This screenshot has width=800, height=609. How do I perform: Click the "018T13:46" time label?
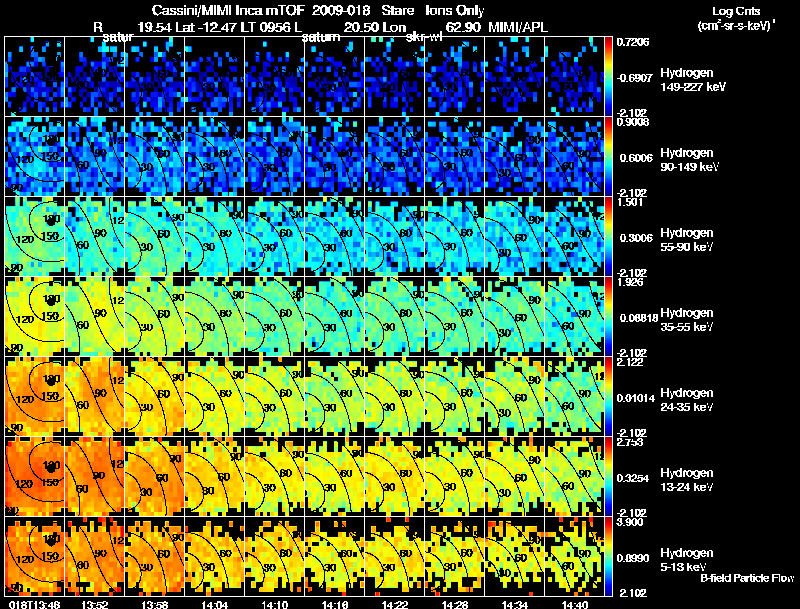point(35,604)
